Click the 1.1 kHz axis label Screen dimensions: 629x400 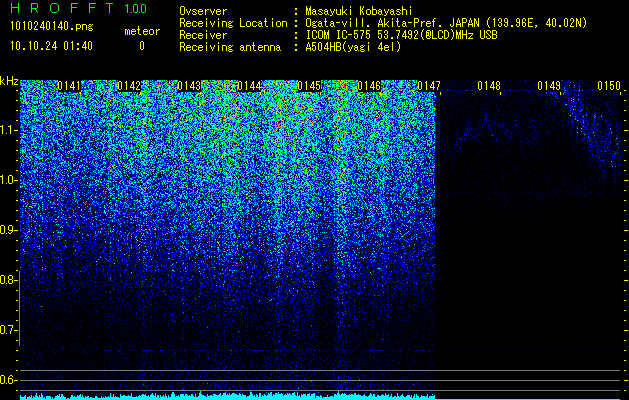[x=9, y=130]
